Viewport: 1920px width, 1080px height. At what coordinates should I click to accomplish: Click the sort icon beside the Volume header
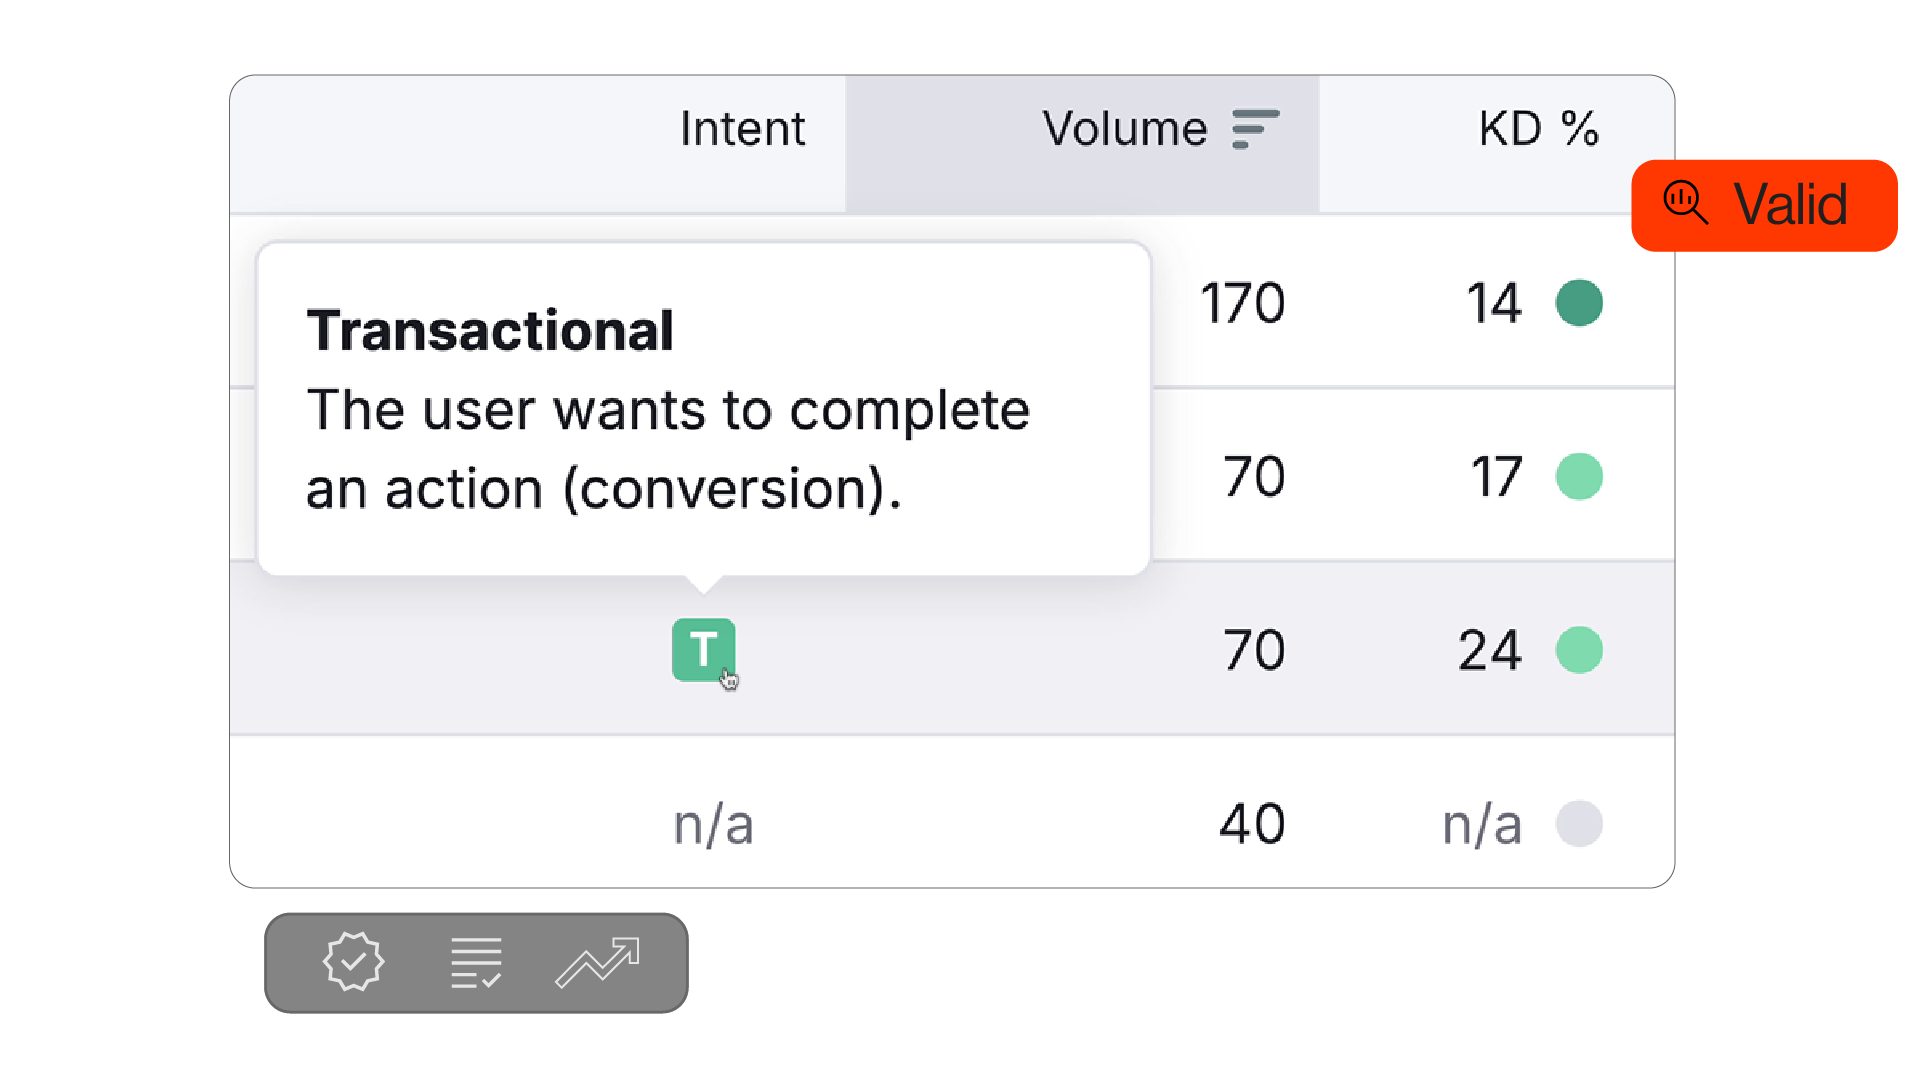point(1253,128)
